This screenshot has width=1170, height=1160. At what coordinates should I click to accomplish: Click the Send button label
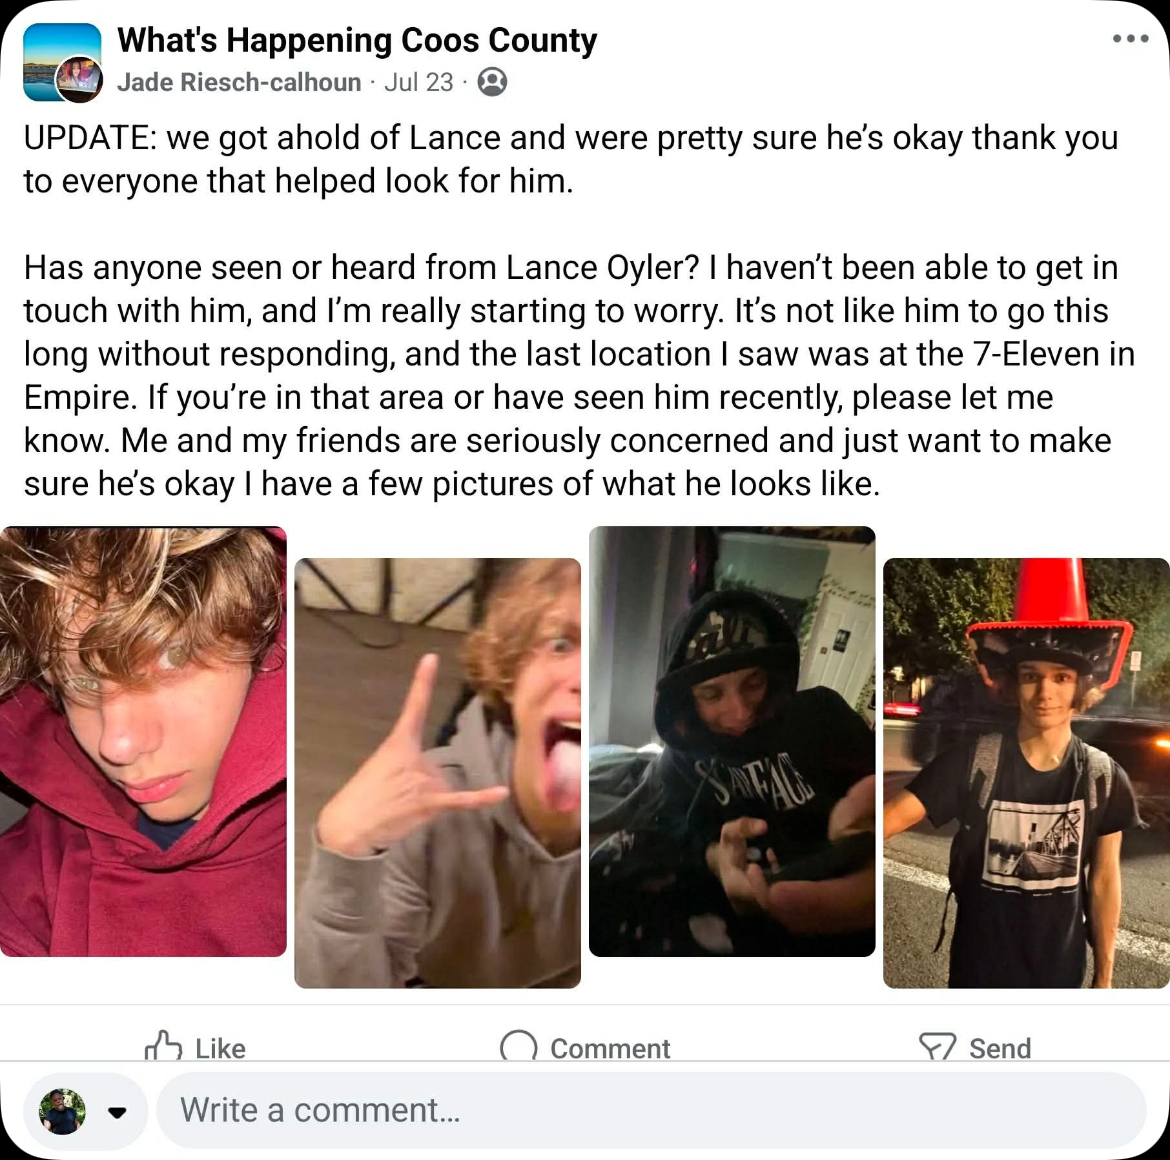coord(1000,1048)
